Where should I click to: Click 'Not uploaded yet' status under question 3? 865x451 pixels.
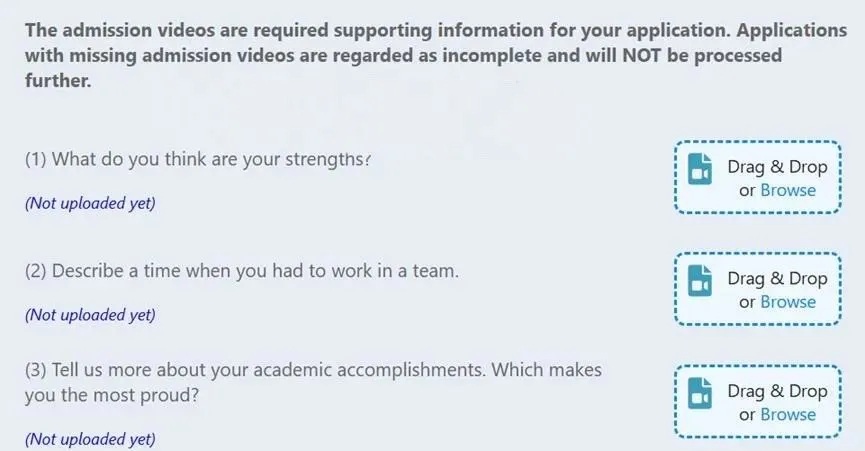[90, 439]
